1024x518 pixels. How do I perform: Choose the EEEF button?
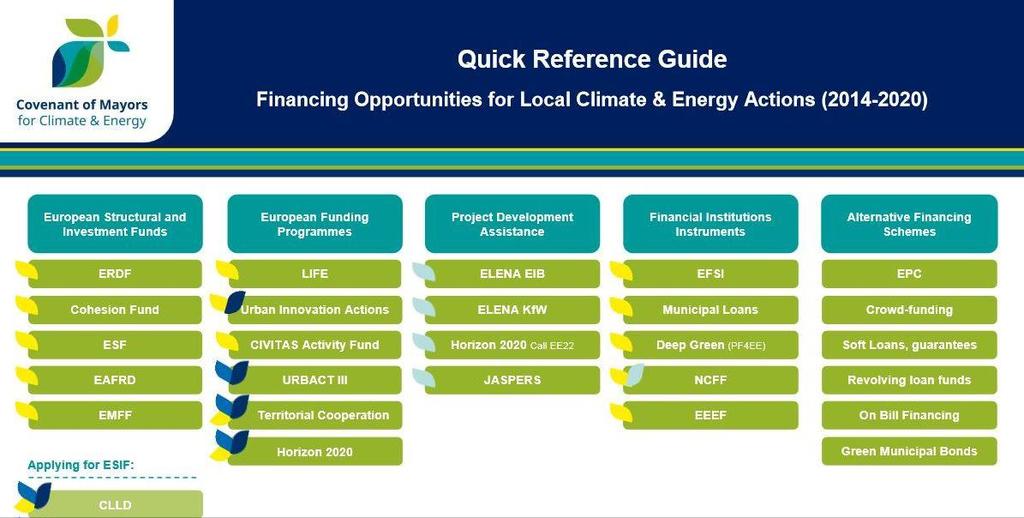pos(711,415)
